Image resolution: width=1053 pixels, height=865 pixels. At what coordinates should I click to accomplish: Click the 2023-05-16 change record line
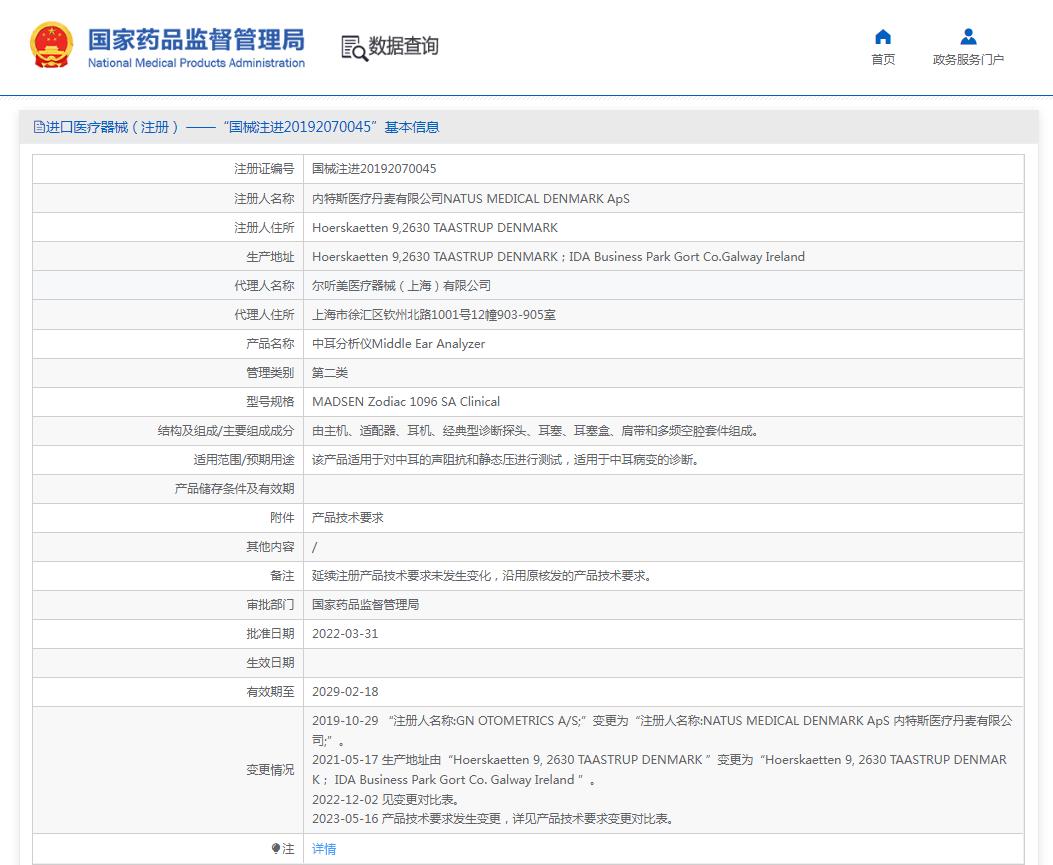493,819
